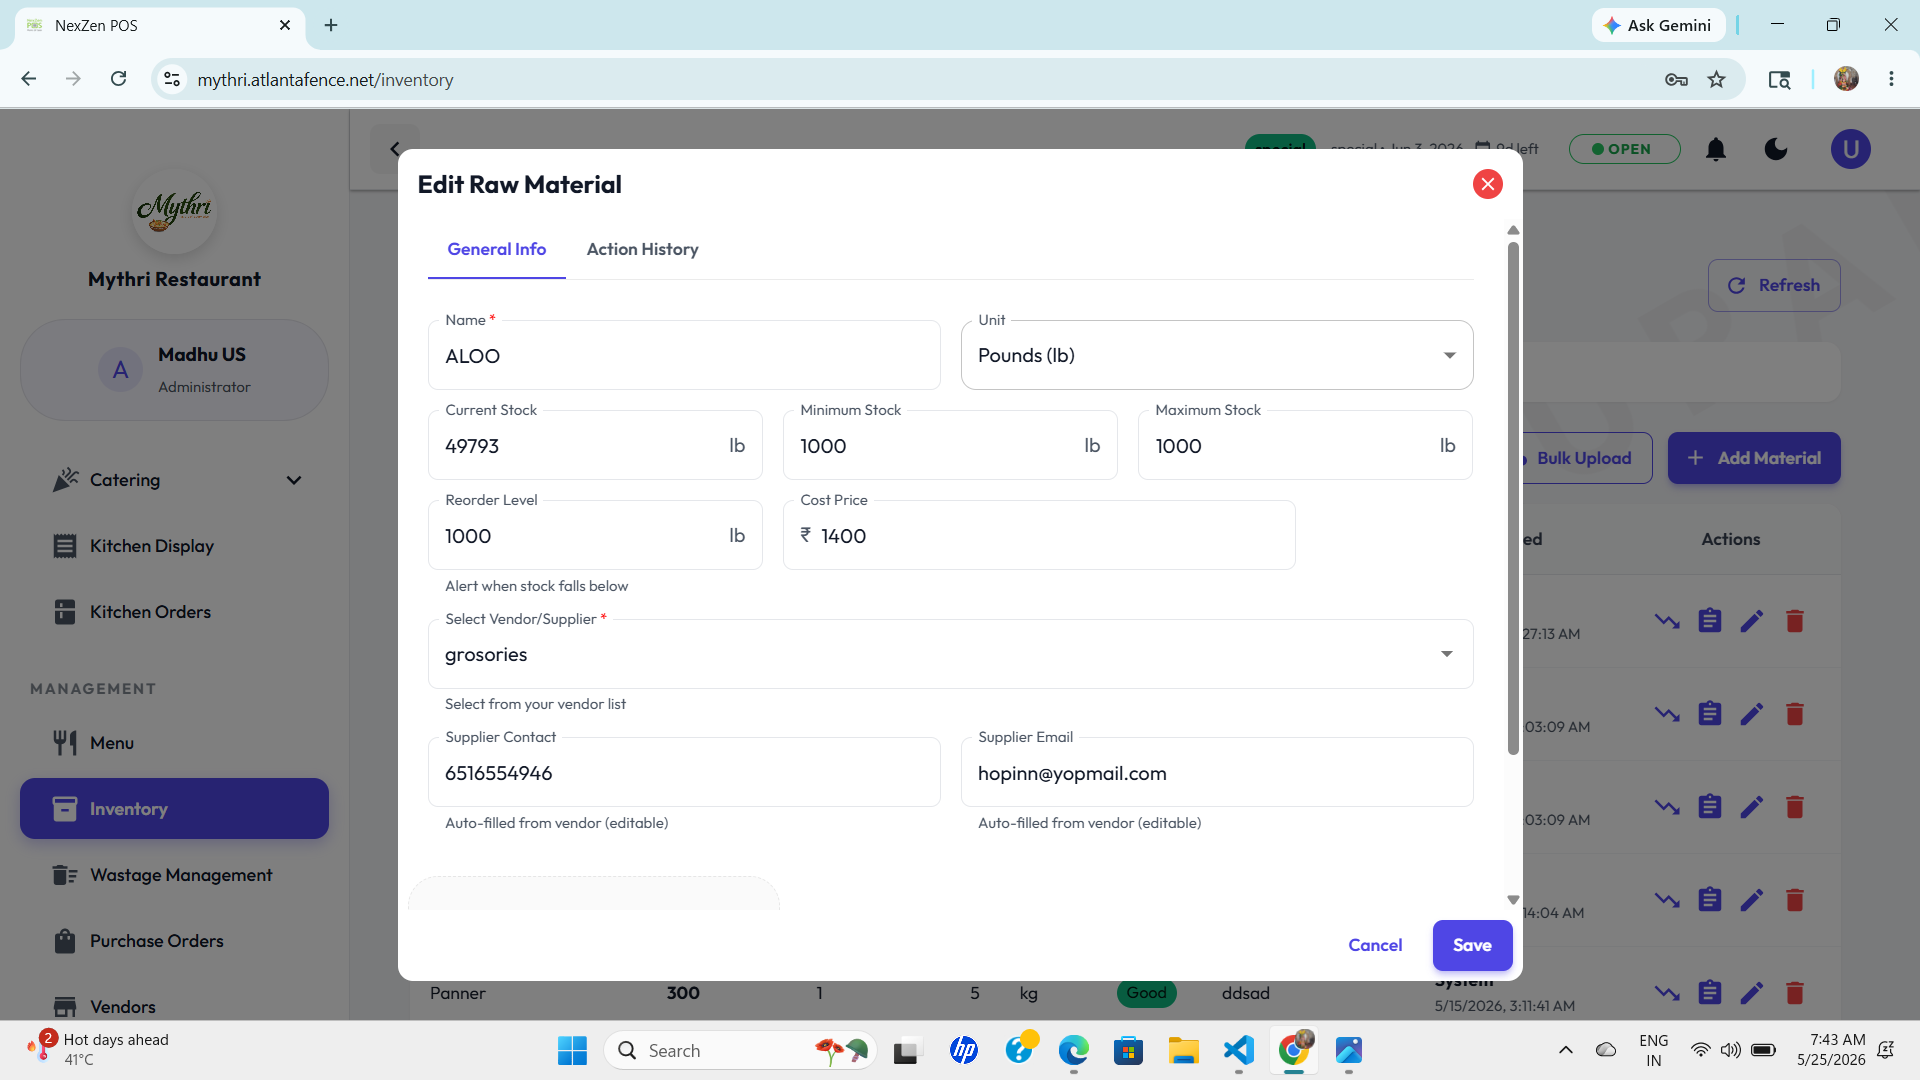Open the user avatar menu in the header
This screenshot has height=1080, width=1920.
(1850, 149)
